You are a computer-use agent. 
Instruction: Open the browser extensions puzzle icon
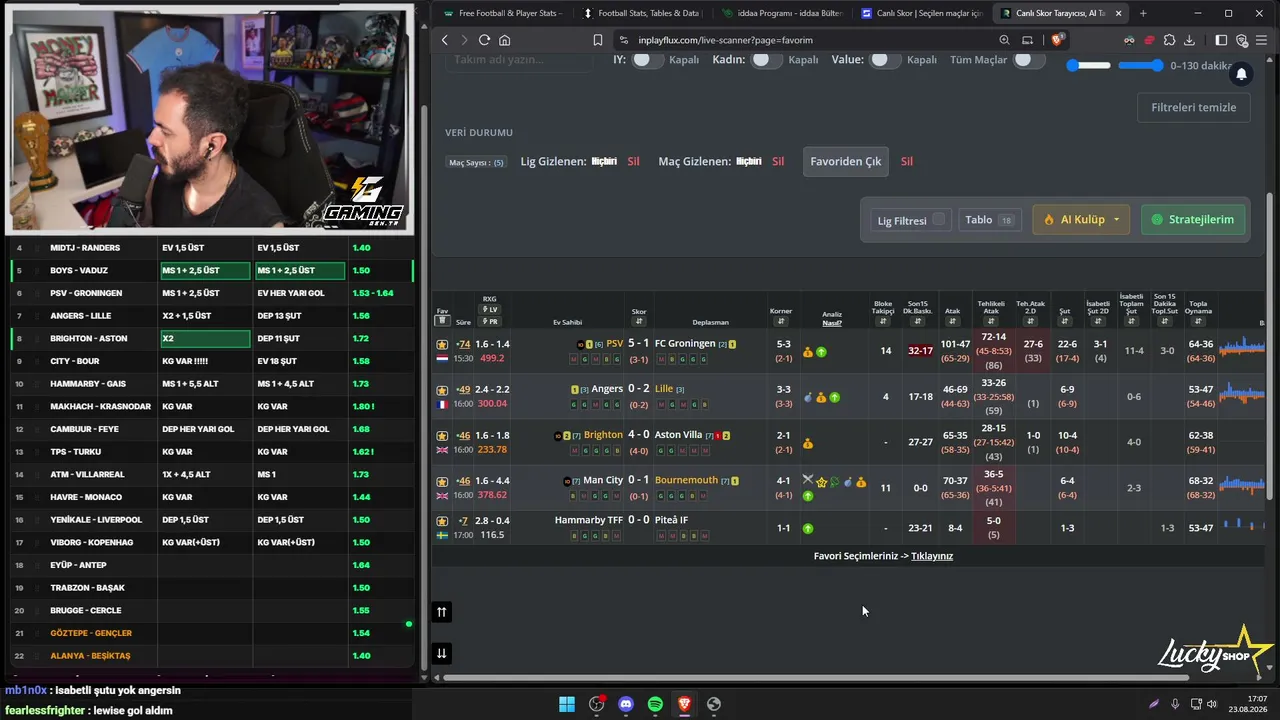(x=1169, y=40)
